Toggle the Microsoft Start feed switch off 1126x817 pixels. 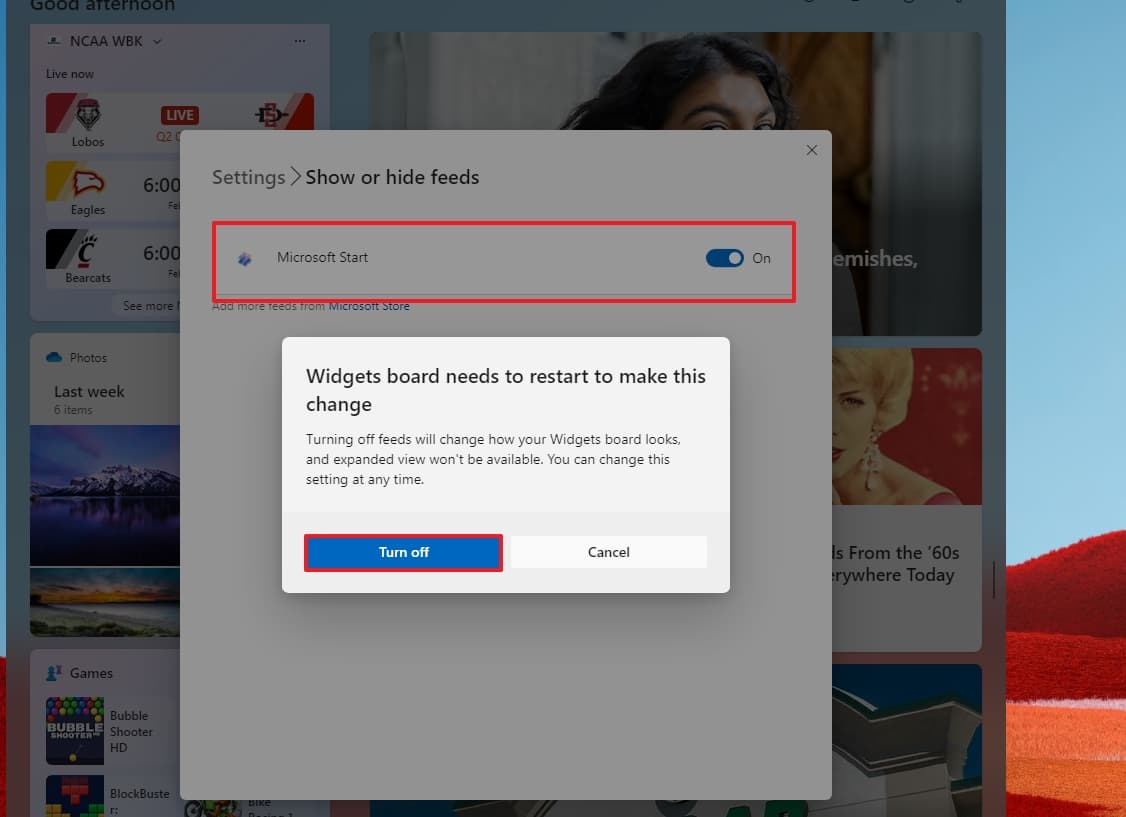tap(725, 258)
